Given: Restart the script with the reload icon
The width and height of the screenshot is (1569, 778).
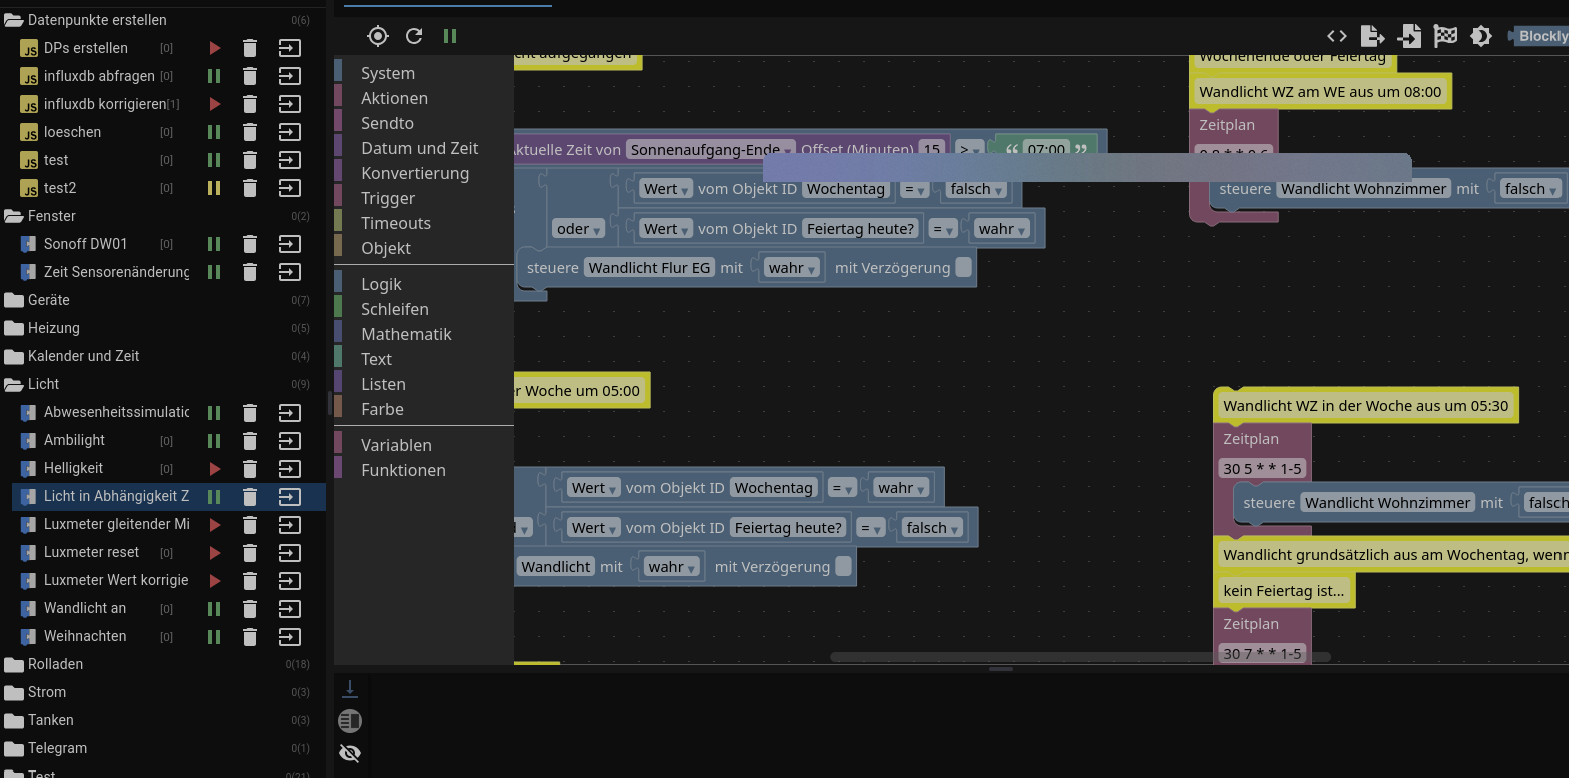Looking at the screenshot, I should tap(414, 36).
